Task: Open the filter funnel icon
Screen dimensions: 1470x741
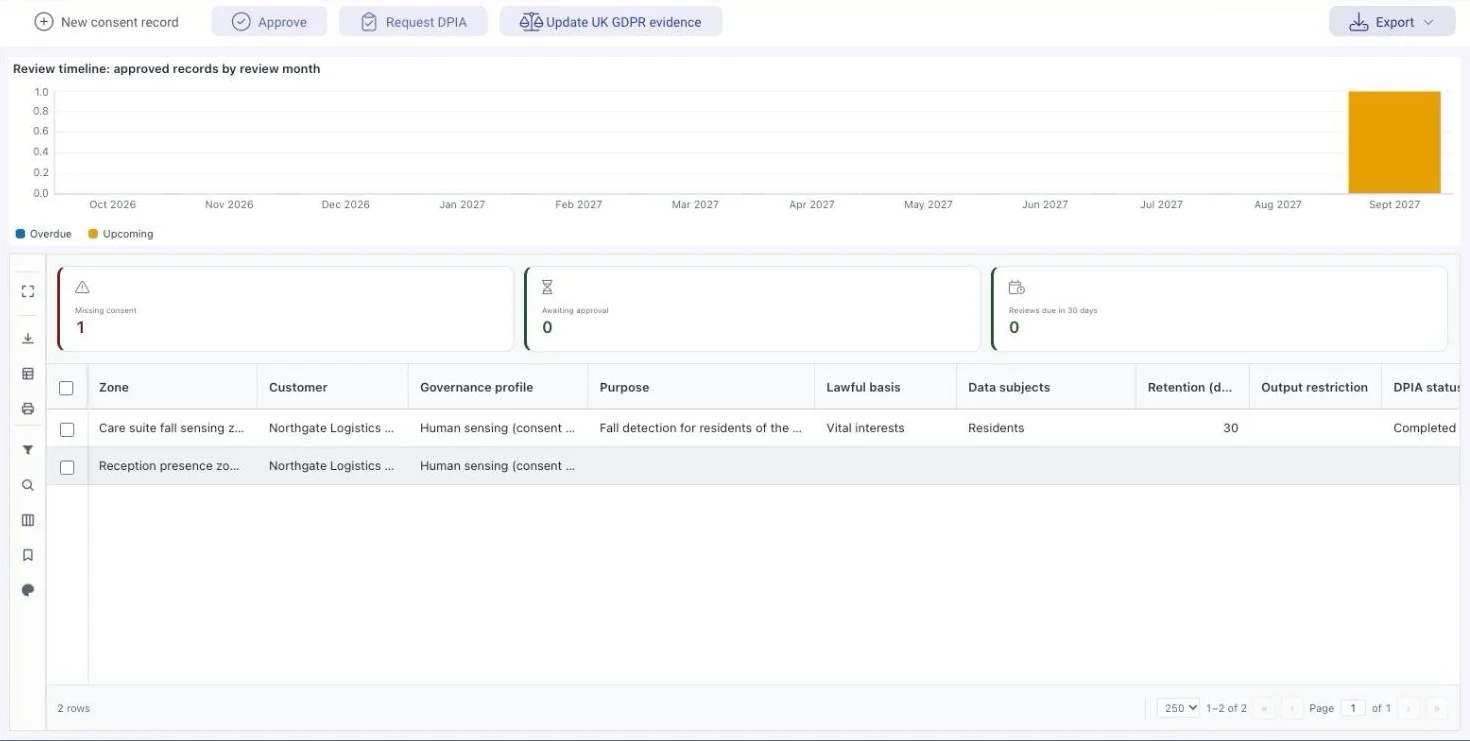Action: pos(28,450)
